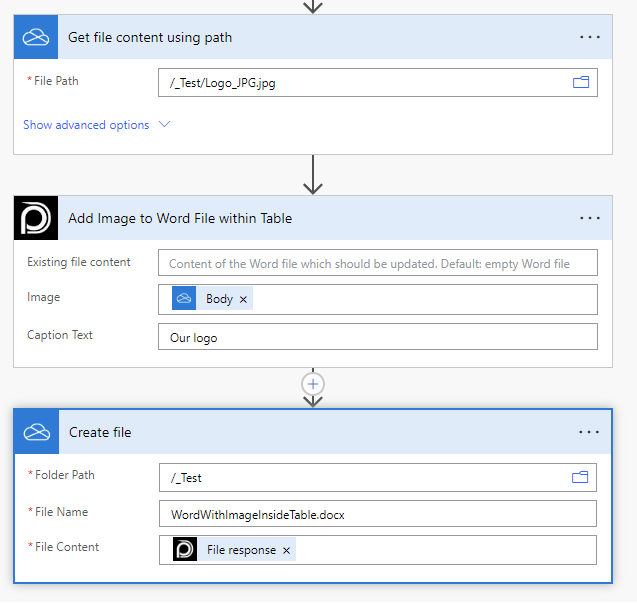Click the advanced options chevron arrow
This screenshot has width=637, height=603.
(x=165, y=125)
